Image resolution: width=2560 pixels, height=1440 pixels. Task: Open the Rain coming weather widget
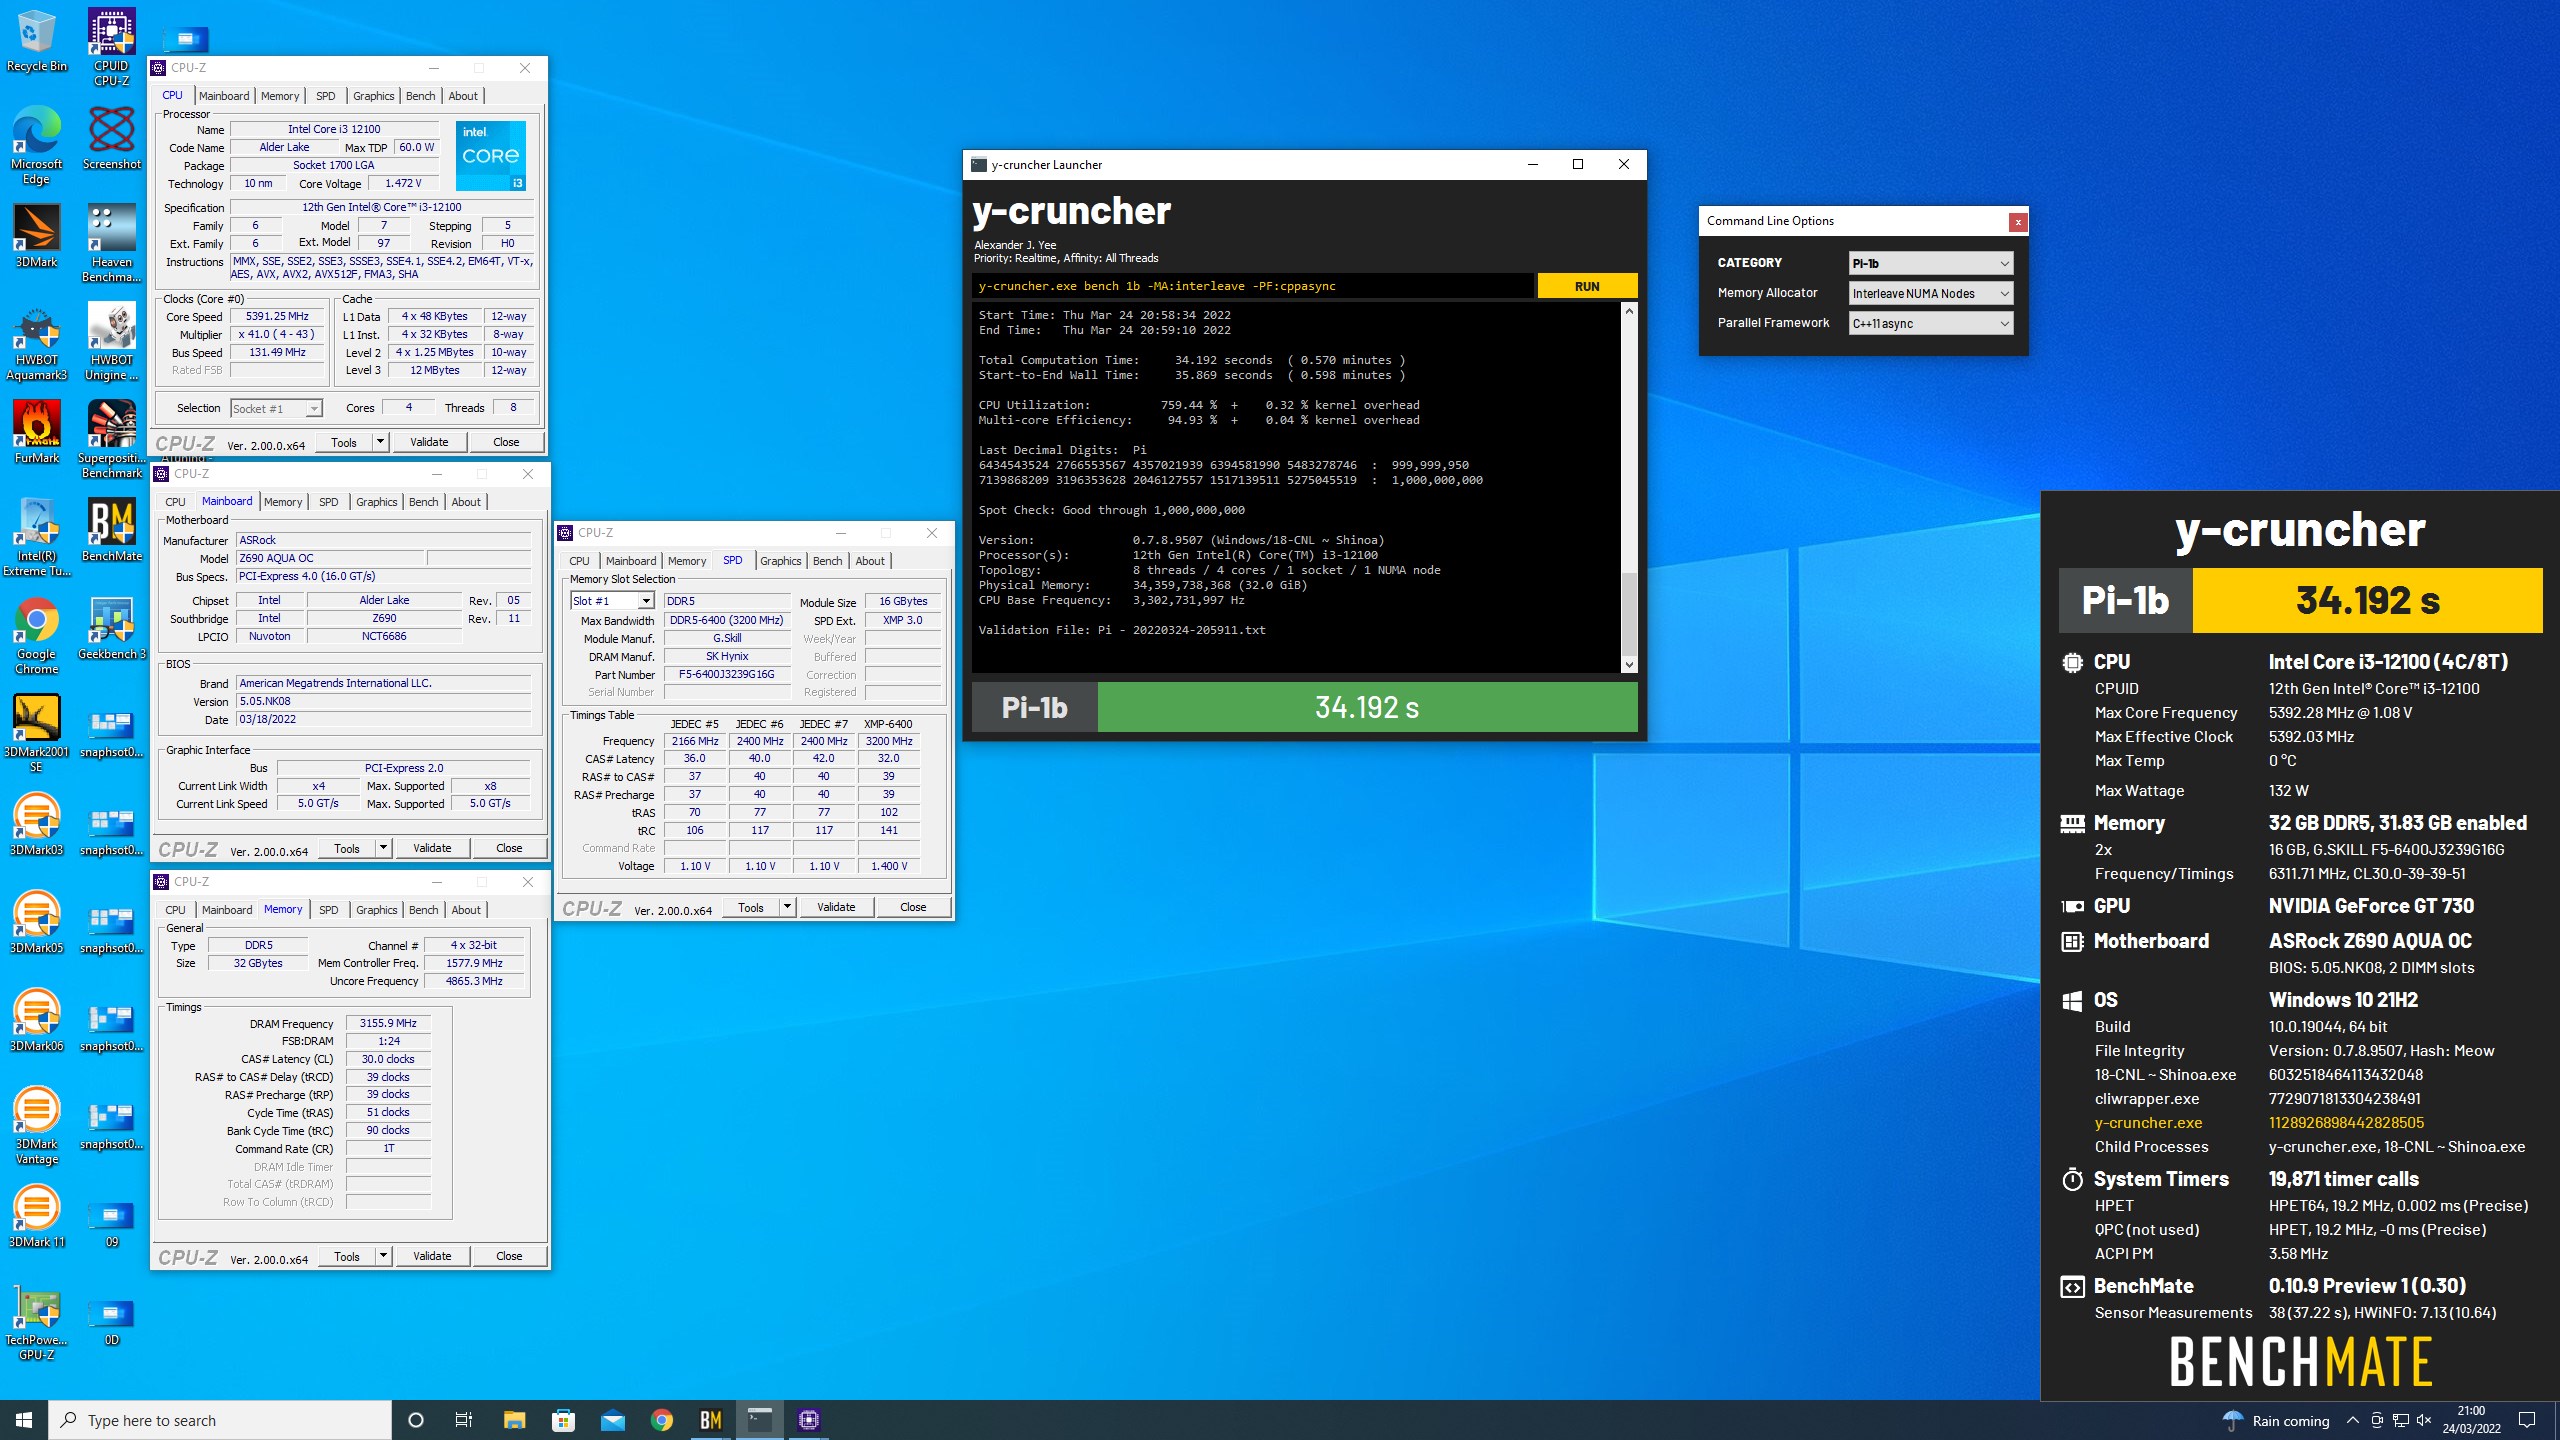[2276, 1420]
